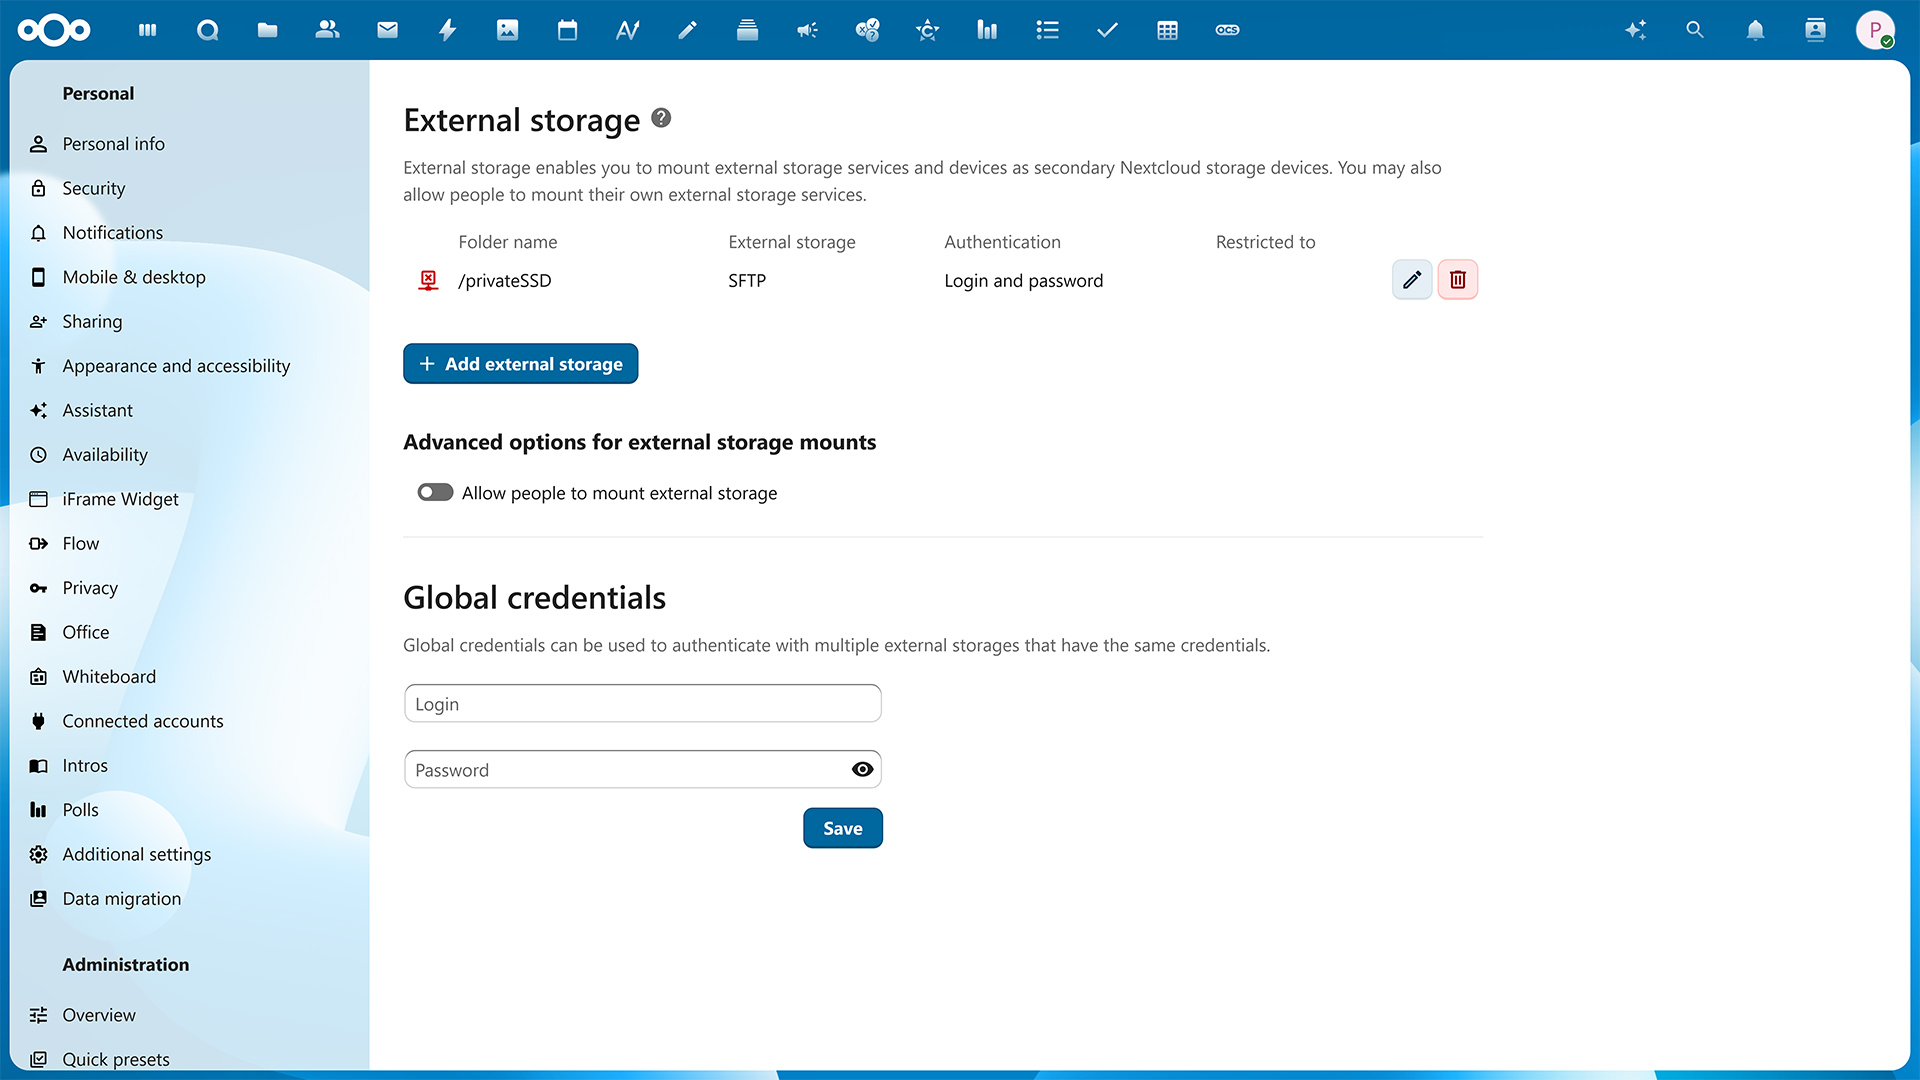Save the global credentials
Image resolution: width=1920 pixels, height=1080 pixels.
coord(842,828)
